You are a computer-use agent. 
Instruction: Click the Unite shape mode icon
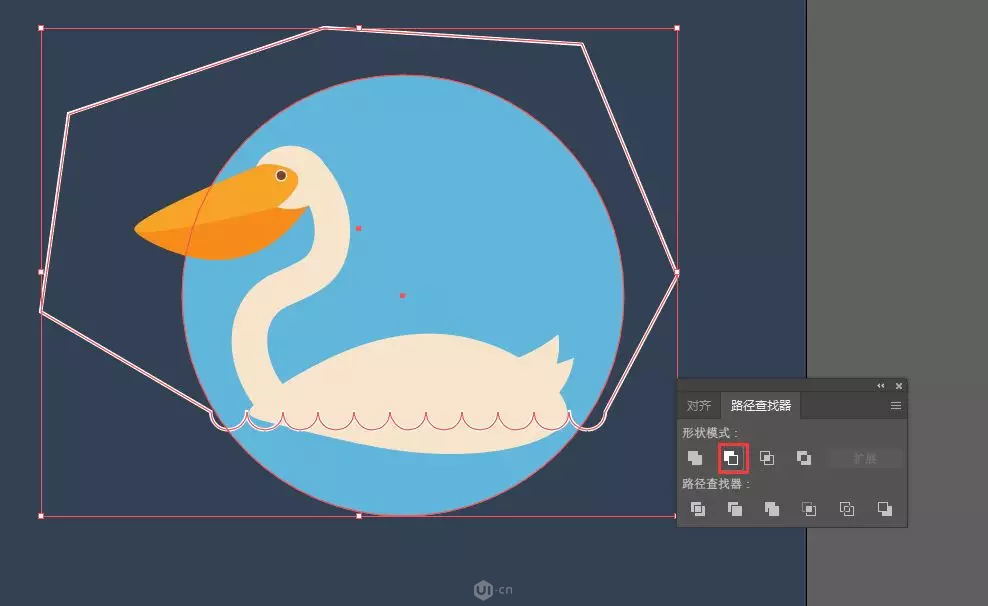click(x=695, y=458)
